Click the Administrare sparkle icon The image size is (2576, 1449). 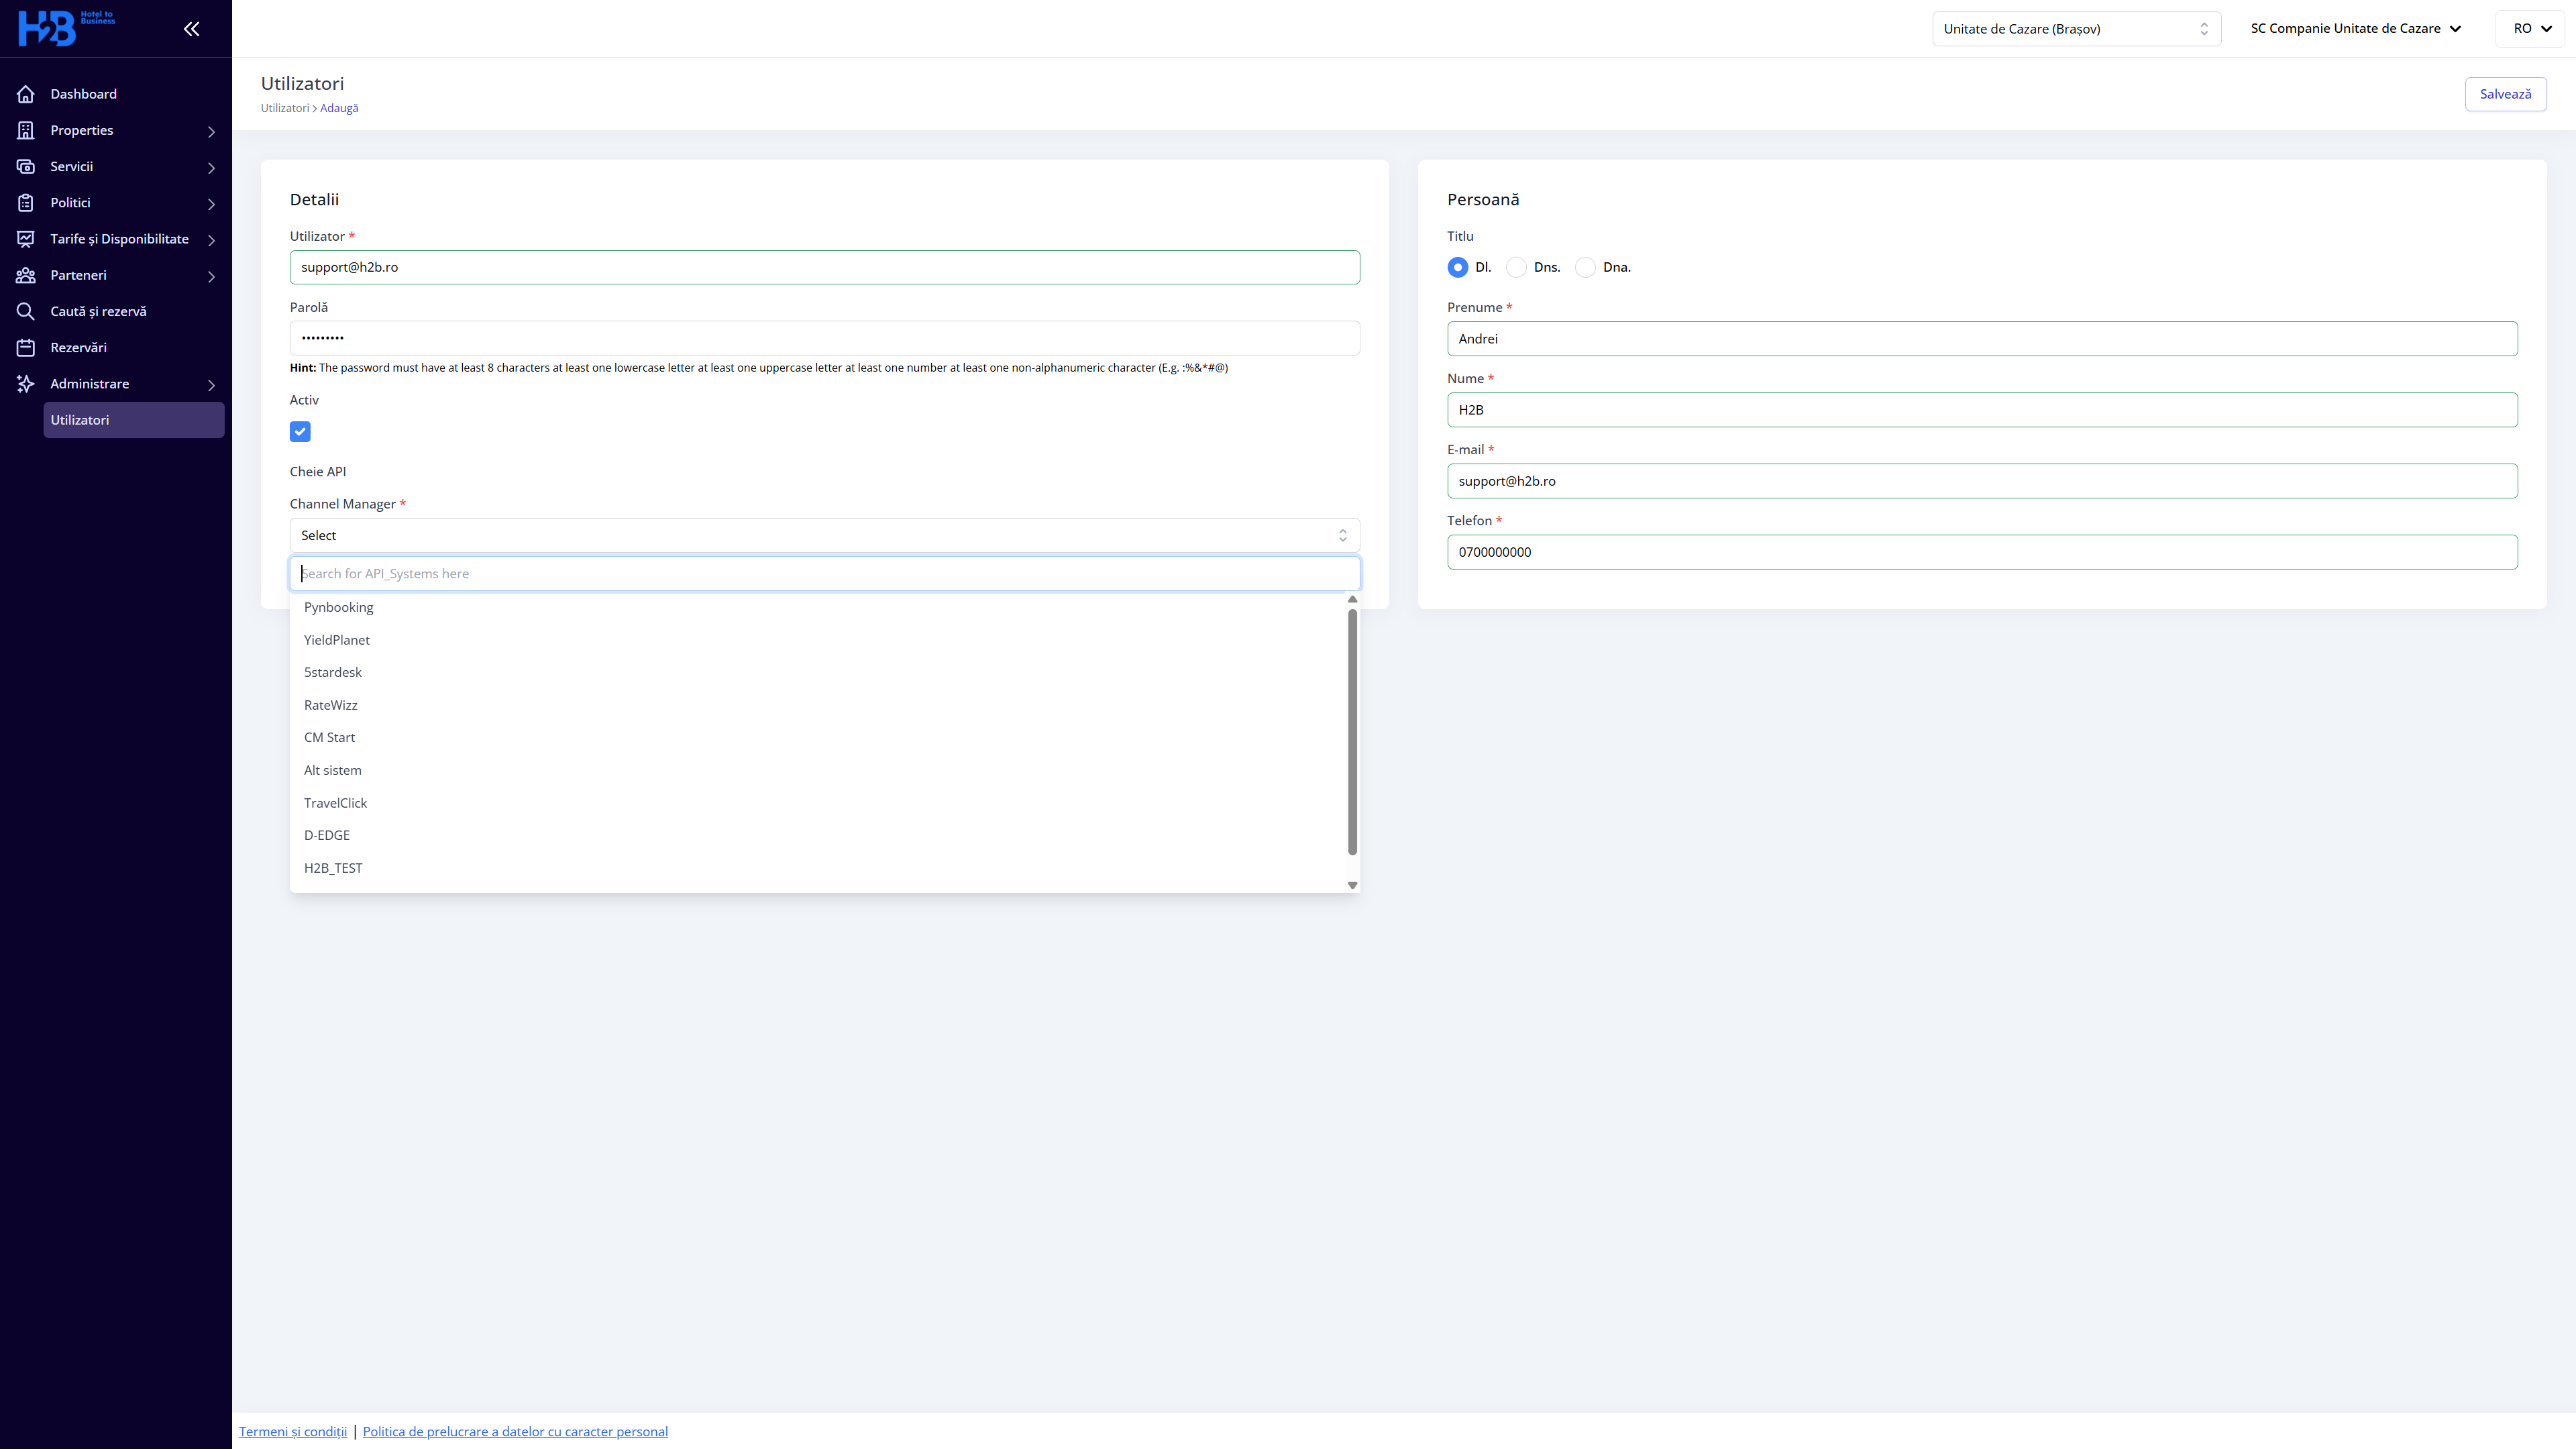pyautogui.click(x=26, y=384)
